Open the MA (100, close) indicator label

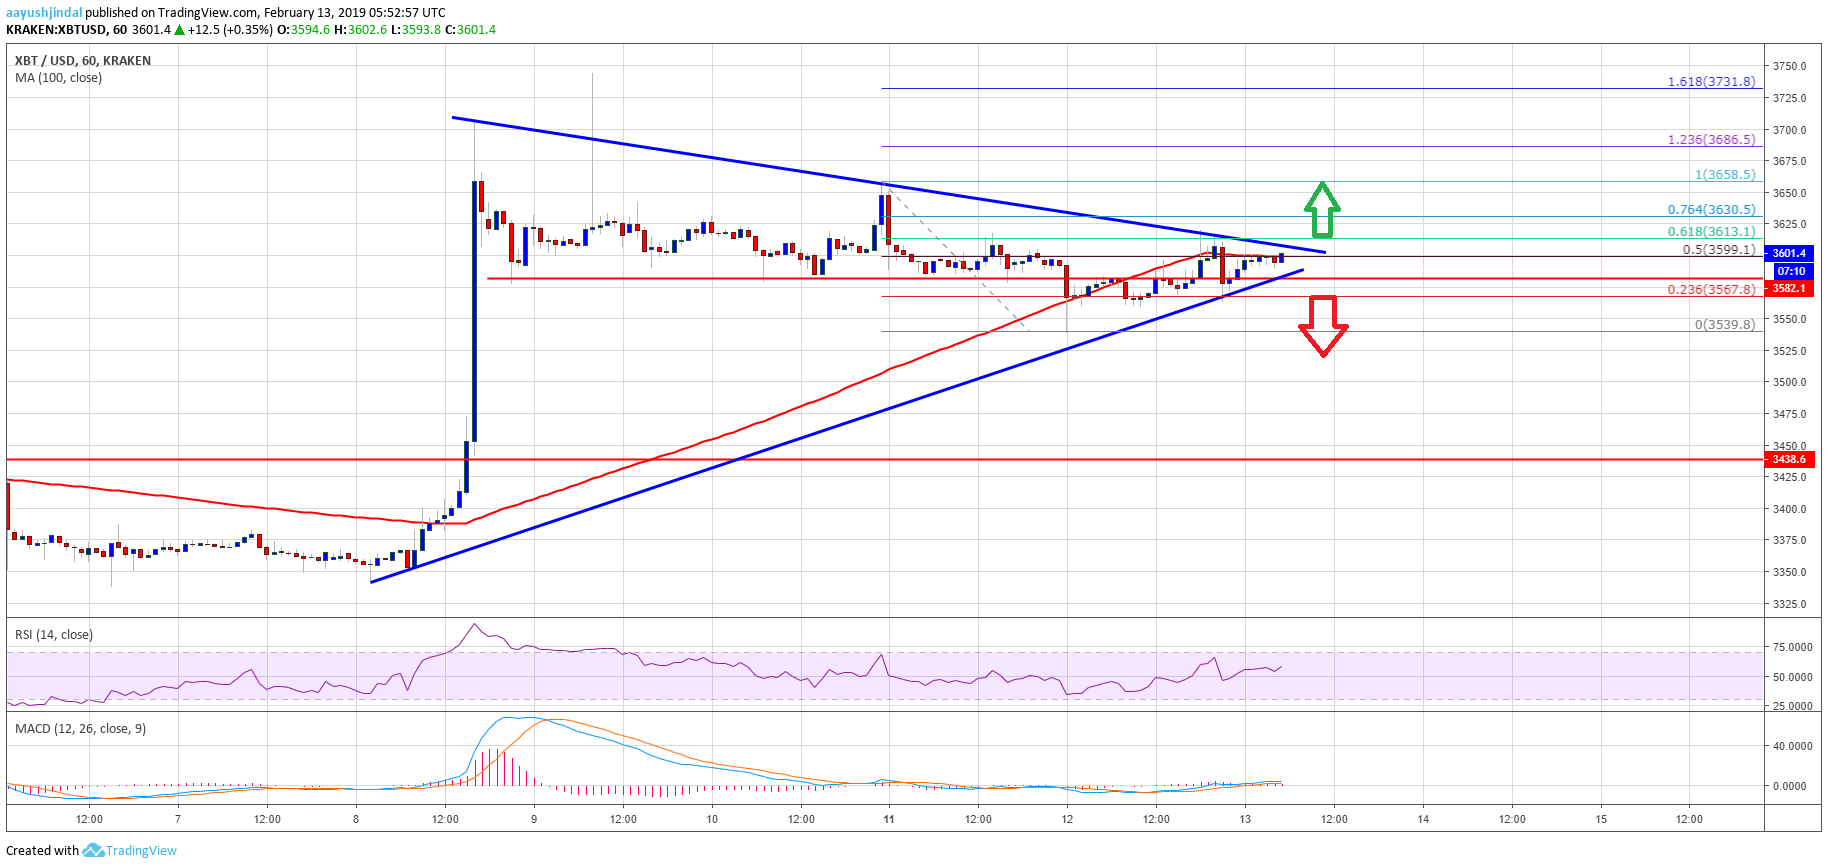point(58,78)
